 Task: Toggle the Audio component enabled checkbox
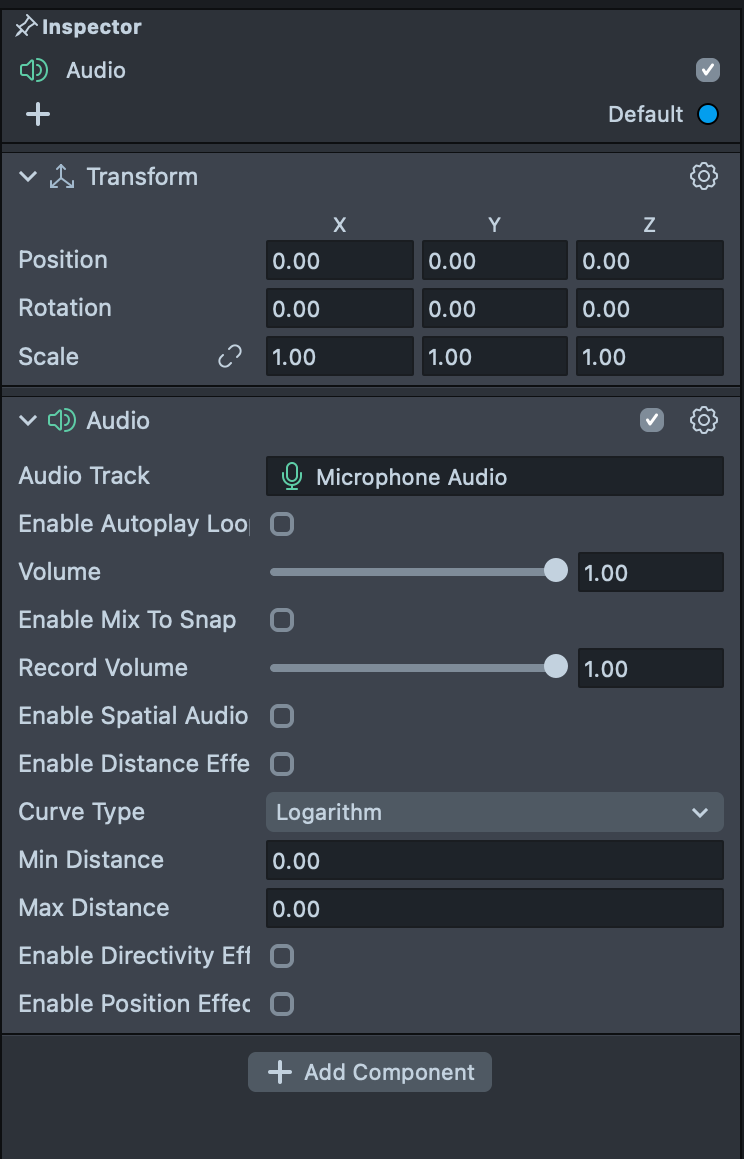tap(652, 421)
